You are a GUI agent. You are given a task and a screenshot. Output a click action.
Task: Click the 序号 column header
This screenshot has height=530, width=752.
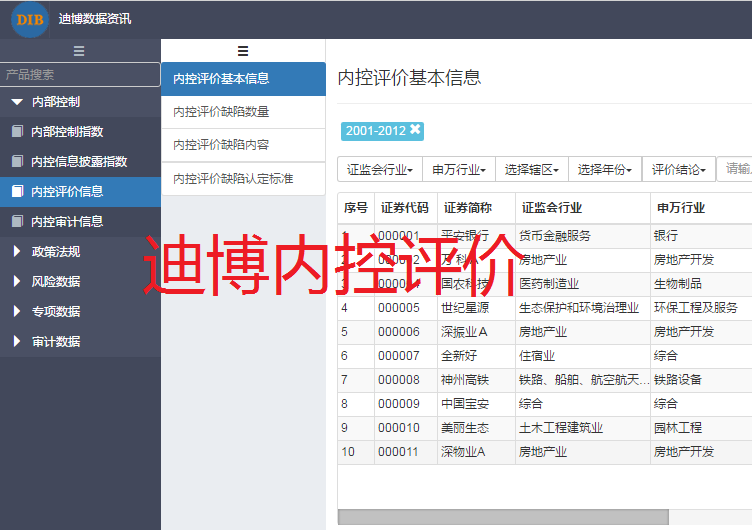coord(356,208)
